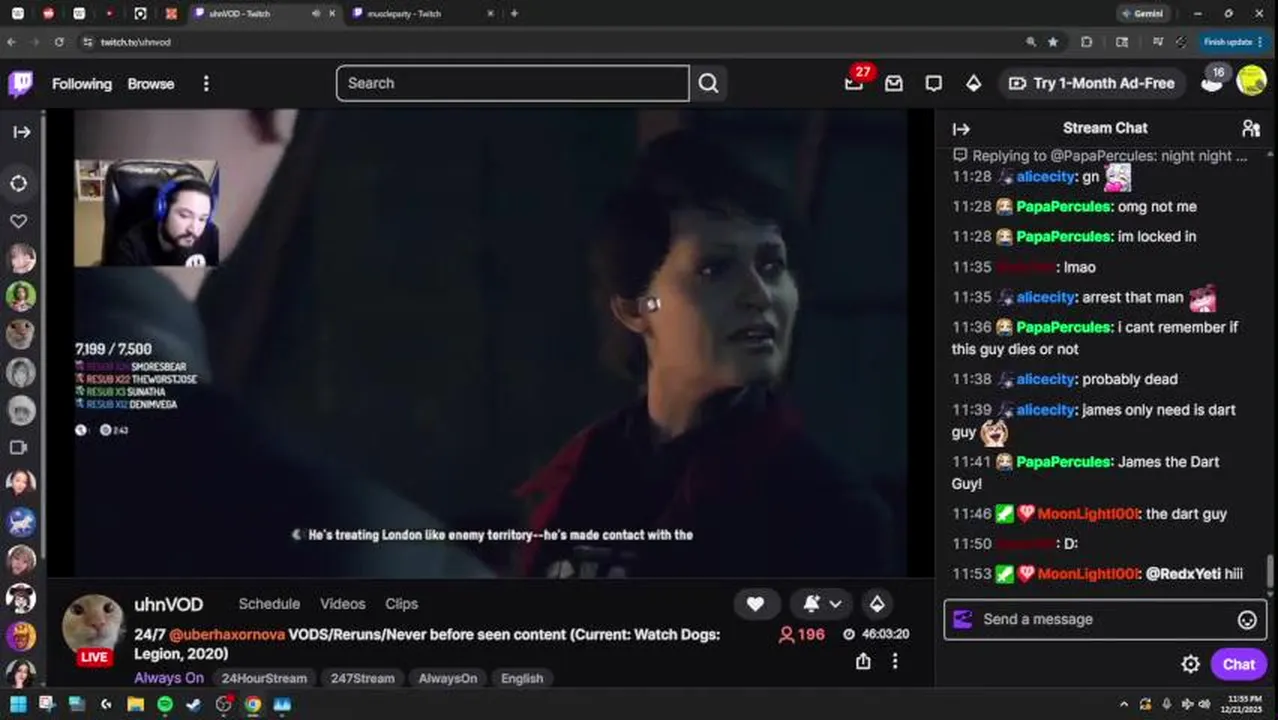This screenshot has height=720, width=1278.
Task: Open File Explorer from the taskbar
Action: pyautogui.click(x=135, y=704)
